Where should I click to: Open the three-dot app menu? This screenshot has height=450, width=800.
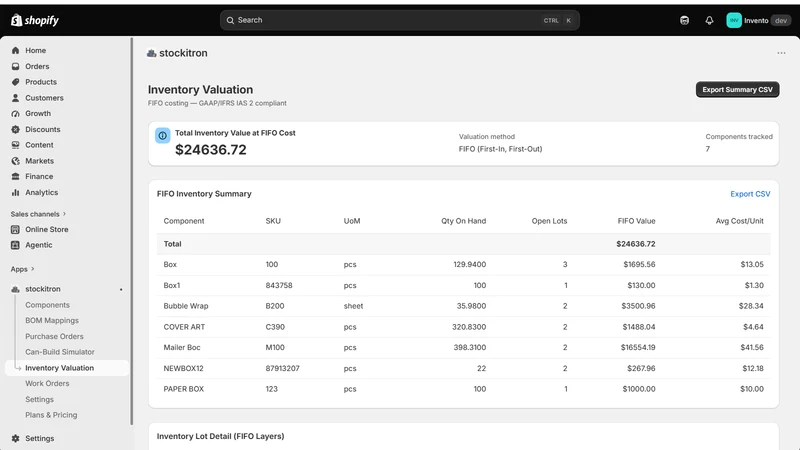781,53
